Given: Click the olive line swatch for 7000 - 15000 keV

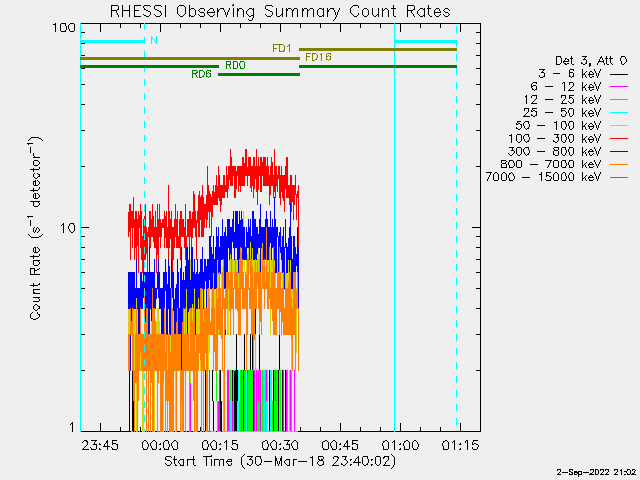Looking at the screenshot, I should (x=619, y=178).
